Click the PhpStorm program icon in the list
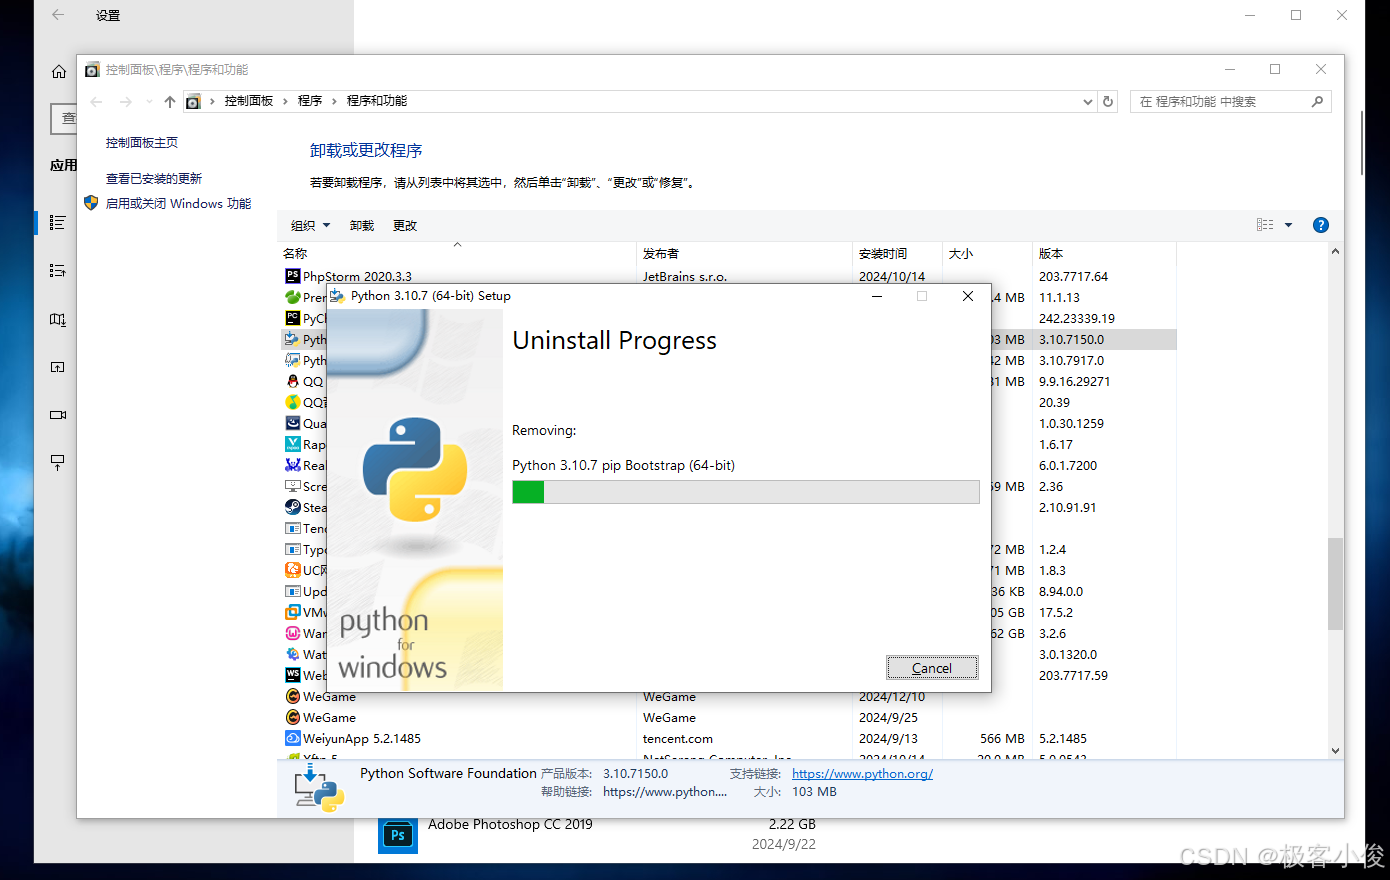The width and height of the screenshot is (1390, 880). tap(293, 276)
